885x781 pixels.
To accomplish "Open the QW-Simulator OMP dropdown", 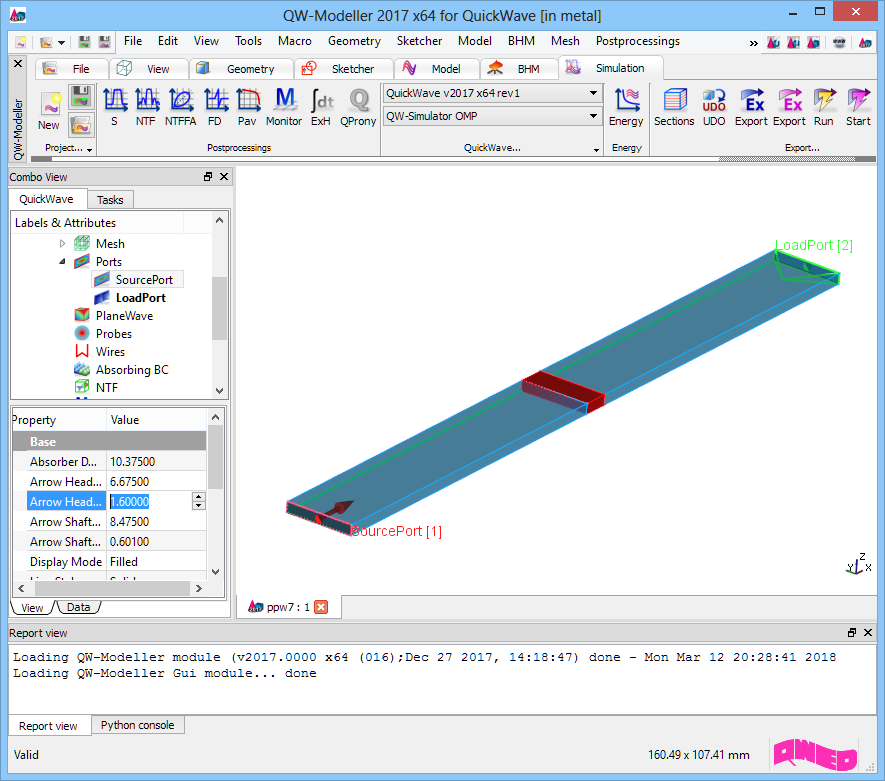I will 593,117.
